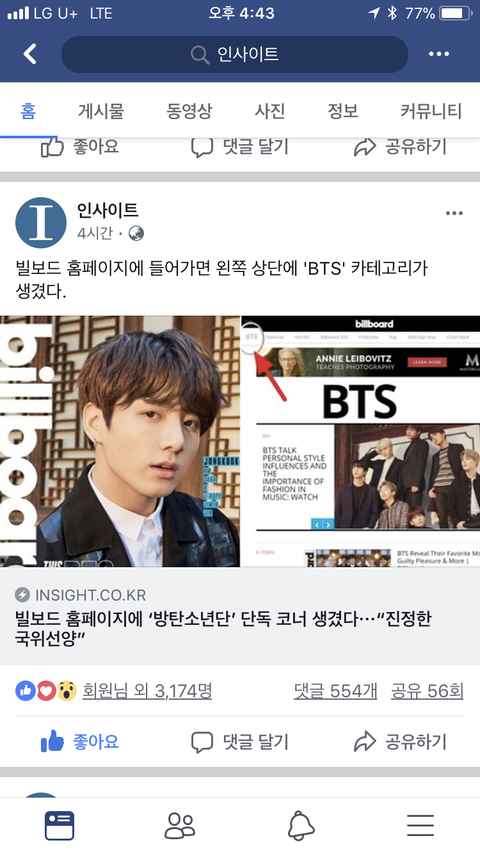Viewport: 480px width, 854px height.
Task: Switch to the 사진 tab
Action: (270, 111)
